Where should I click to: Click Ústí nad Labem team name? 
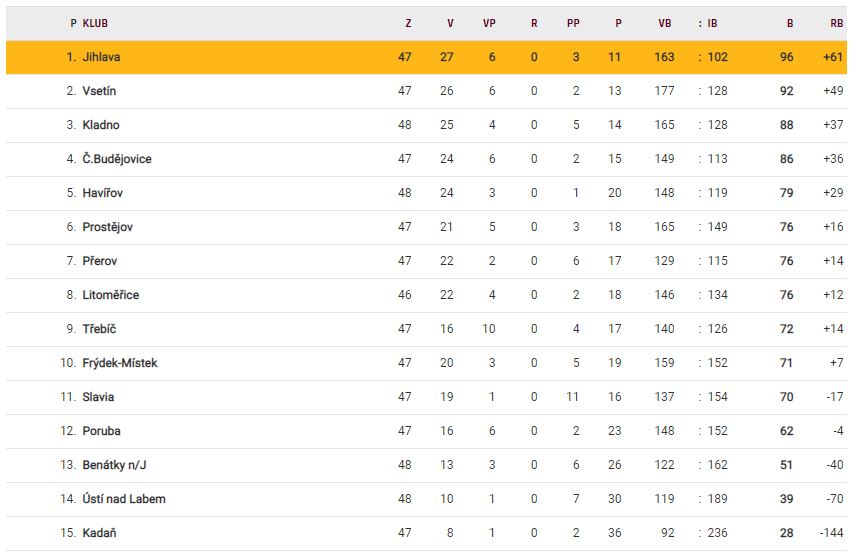tap(124, 499)
